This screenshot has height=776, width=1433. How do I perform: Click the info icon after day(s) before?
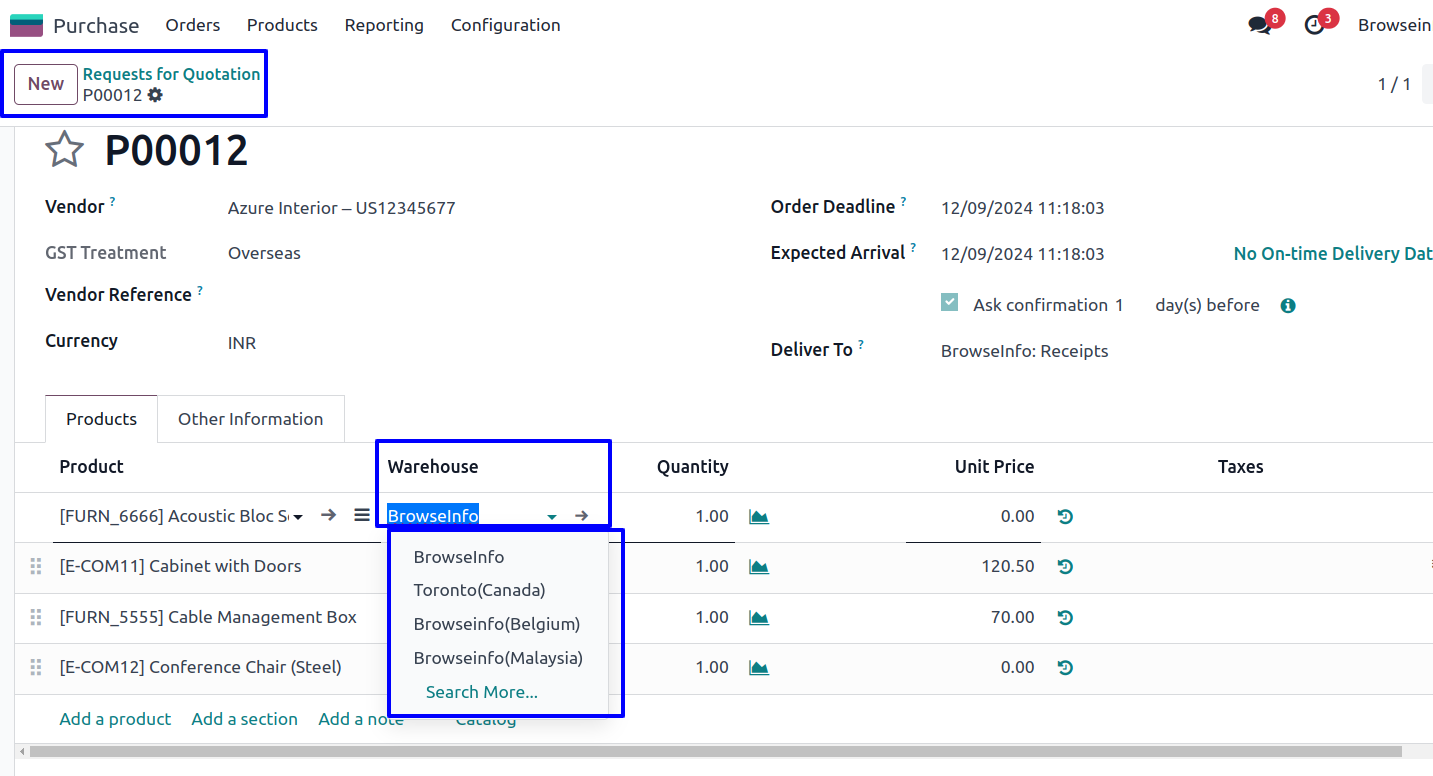tap(1288, 306)
